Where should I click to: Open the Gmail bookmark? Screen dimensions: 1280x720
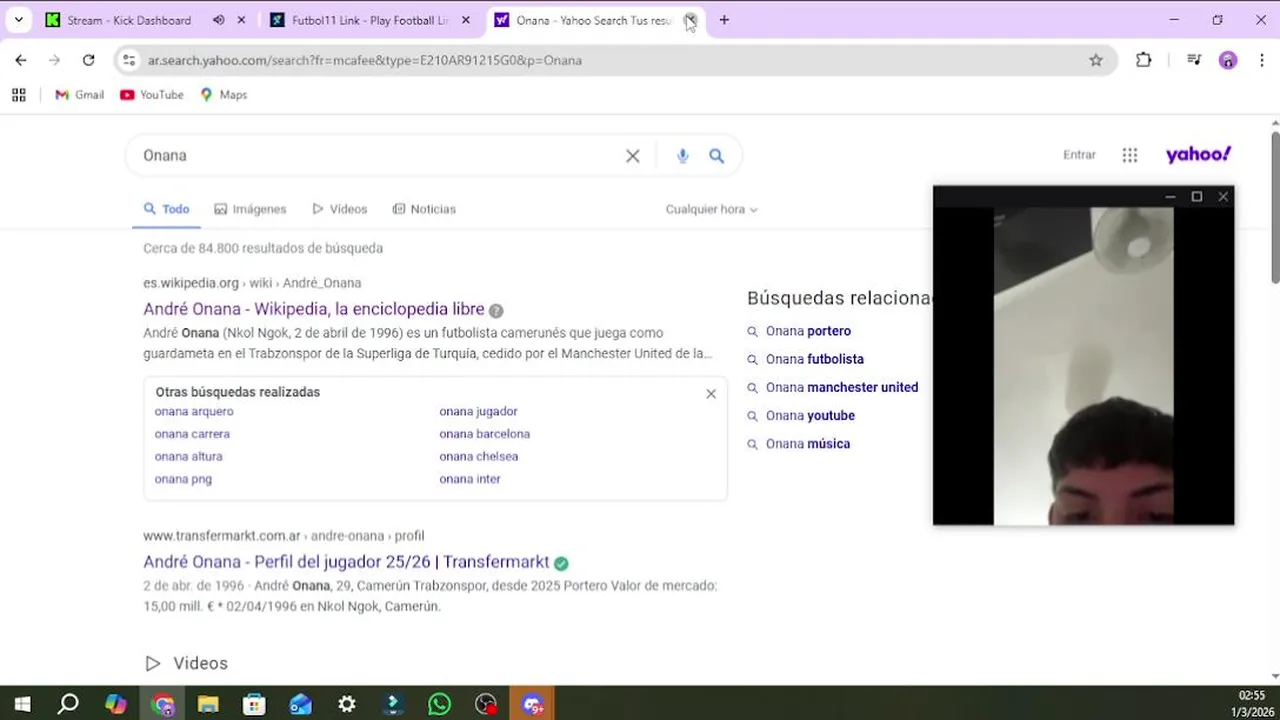(79, 95)
